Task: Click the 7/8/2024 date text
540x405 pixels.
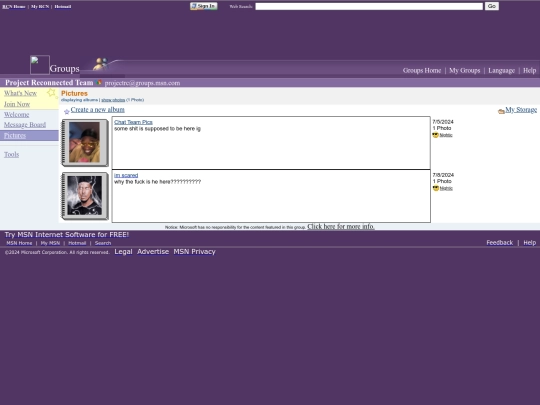Action: point(443,175)
